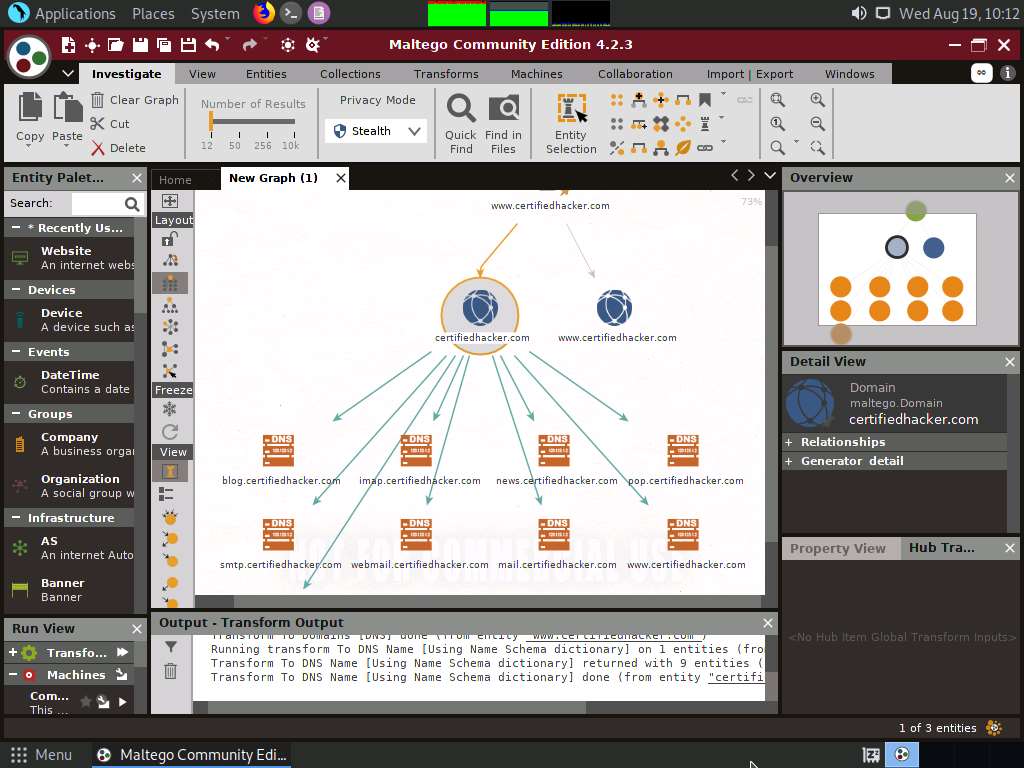
Task: Click the Bookmark selection icon
Action: 705,100
